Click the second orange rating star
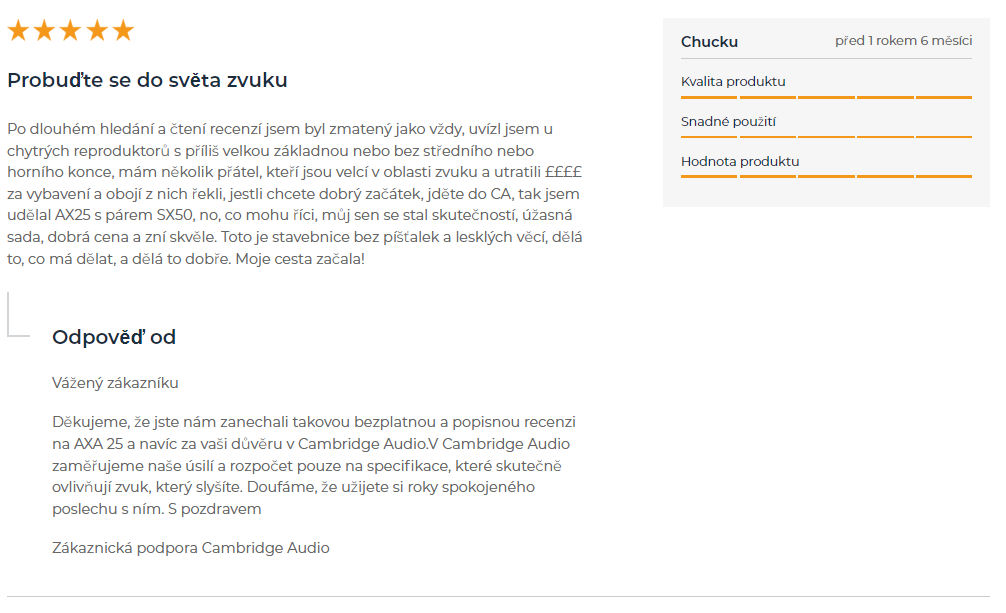Screen dimensions: 1006x613 coord(44,30)
